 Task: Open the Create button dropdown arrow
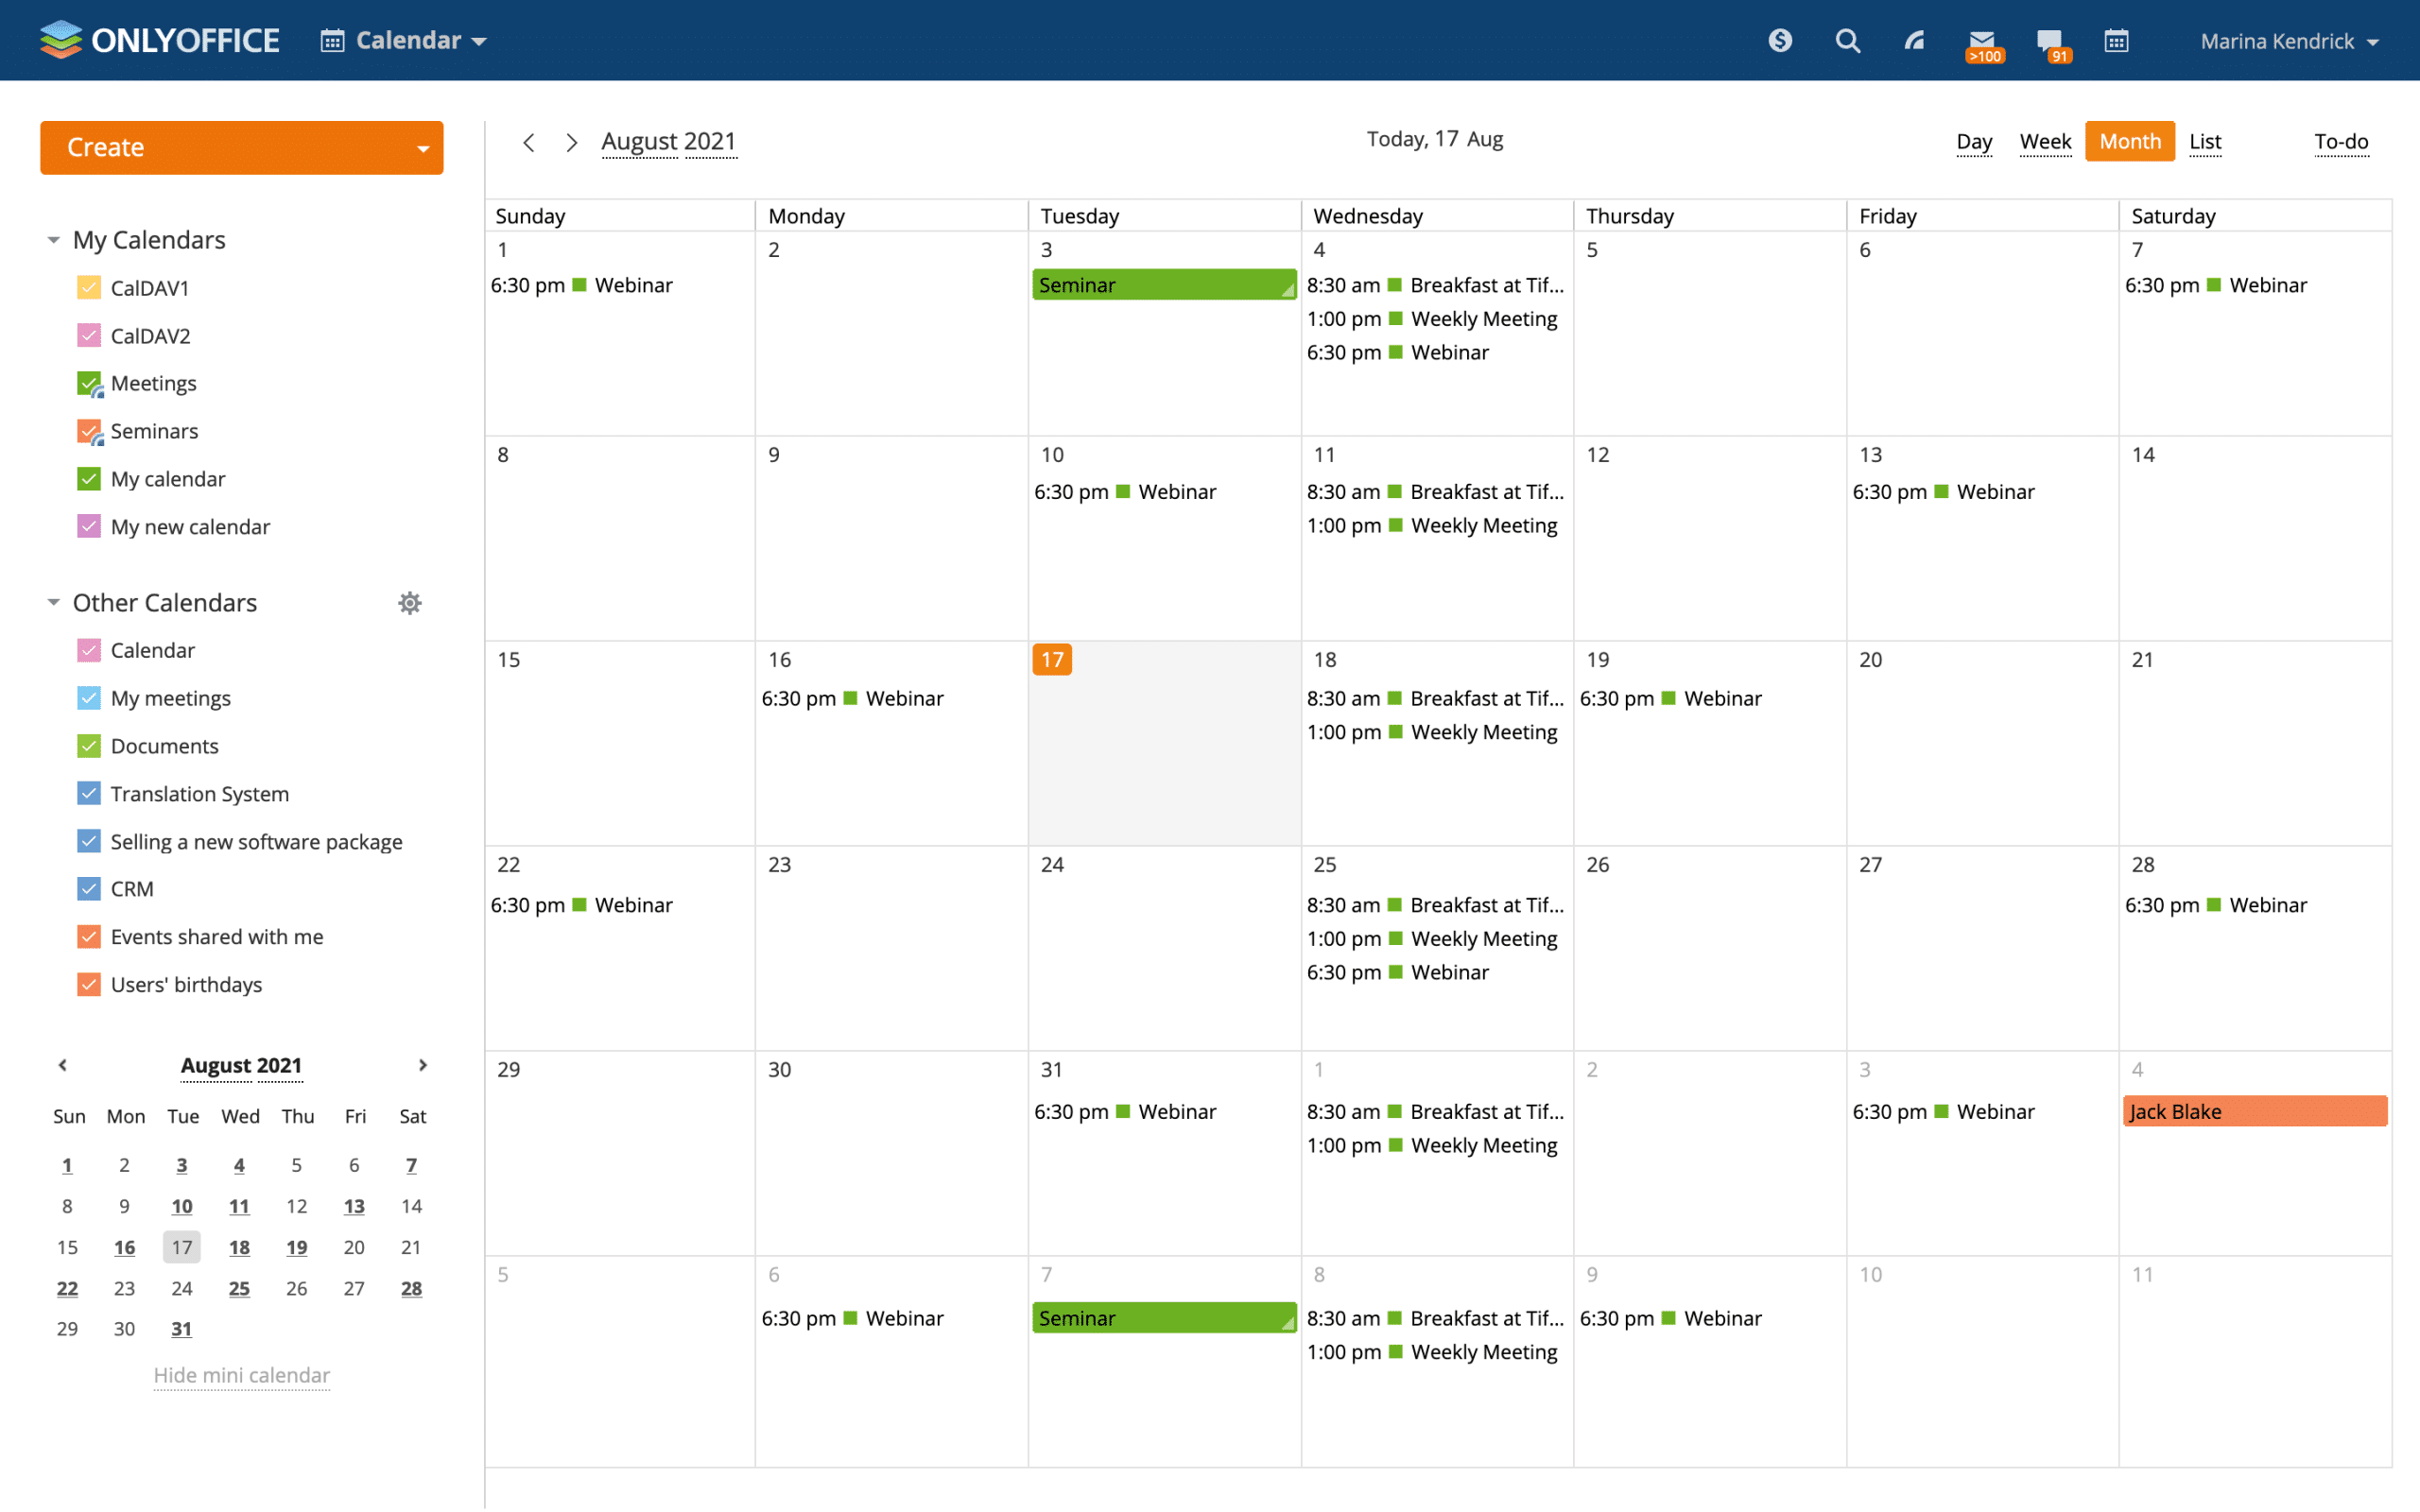tap(422, 147)
